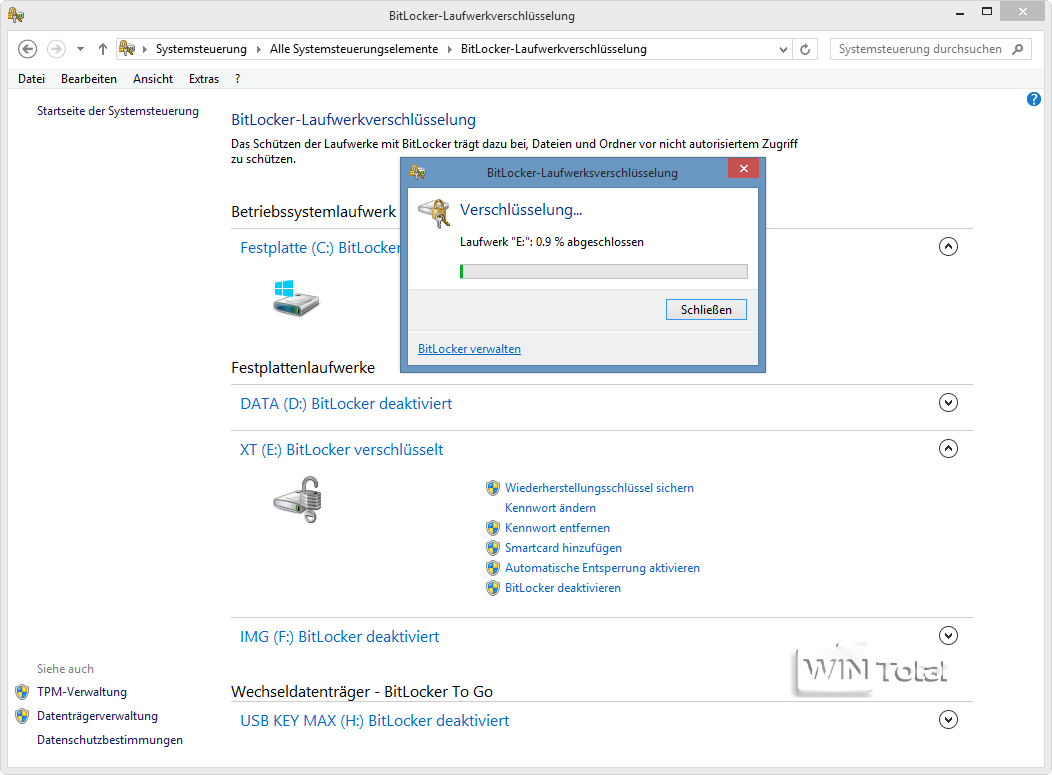Open Datenträgerverwaltung link
Image resolution: width=1052 pixels, height=775 pixels.
[97, 716]
